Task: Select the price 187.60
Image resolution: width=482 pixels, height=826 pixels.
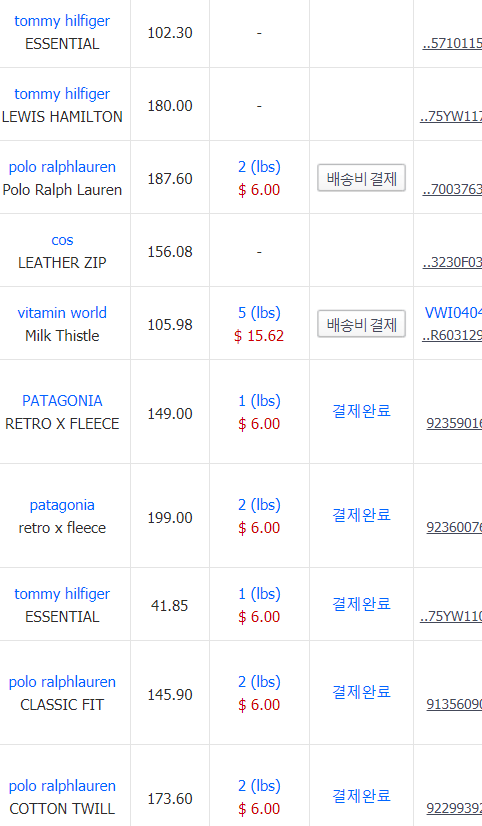Action: (x=170, y=179)
